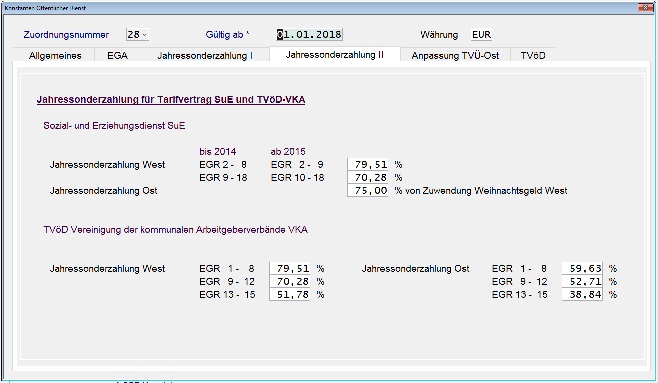Open the Zuordnungsnummer dropdown showing 28
The width and height of the screenshot is (658, 383).
click(137, 34)
